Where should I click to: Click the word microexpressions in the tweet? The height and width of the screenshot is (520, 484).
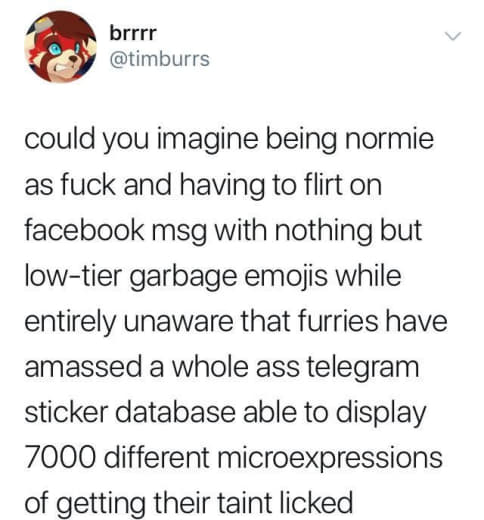pyautogui.click(x=330, y=460)
